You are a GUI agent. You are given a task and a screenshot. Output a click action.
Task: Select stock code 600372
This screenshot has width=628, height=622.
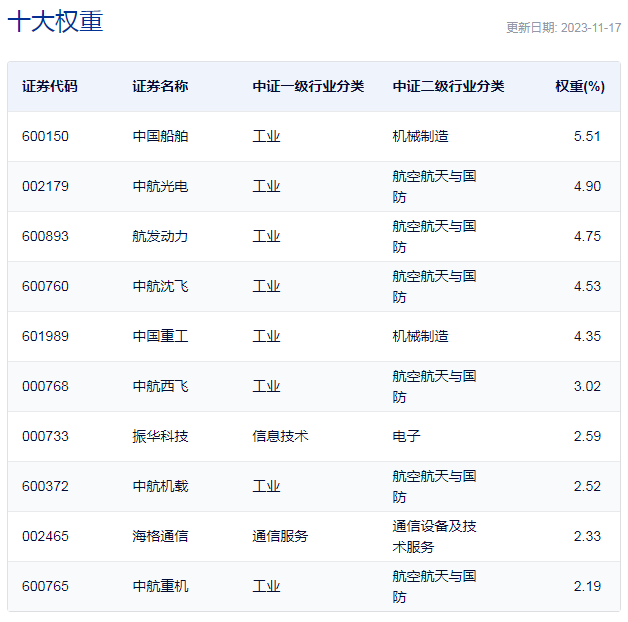click(x=45, y=486)
